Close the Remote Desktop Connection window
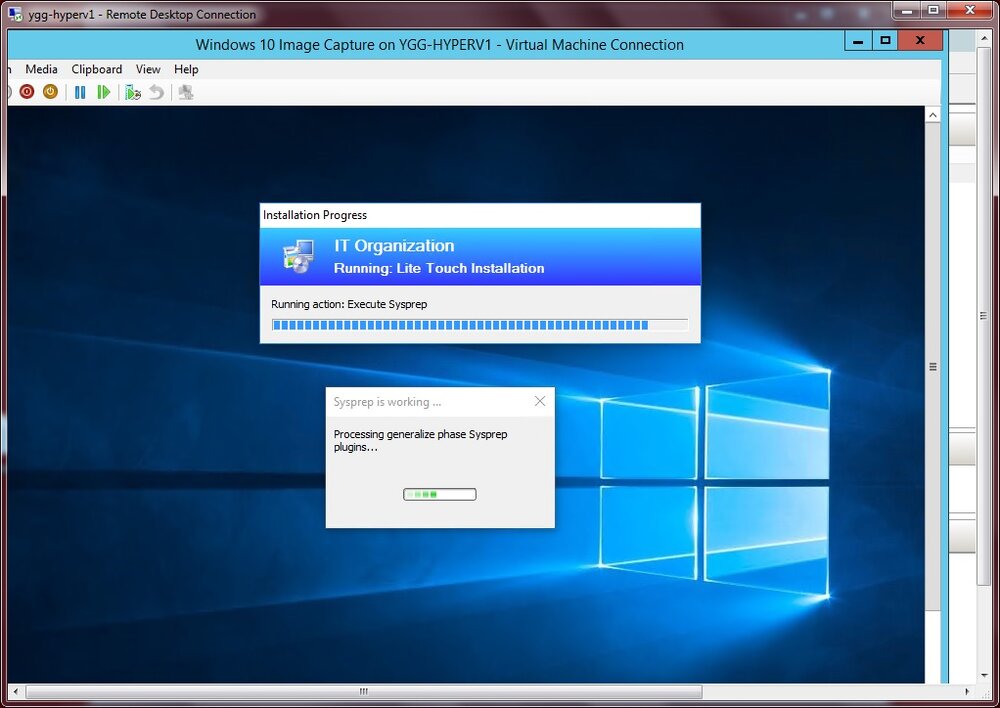 [970, 11]
